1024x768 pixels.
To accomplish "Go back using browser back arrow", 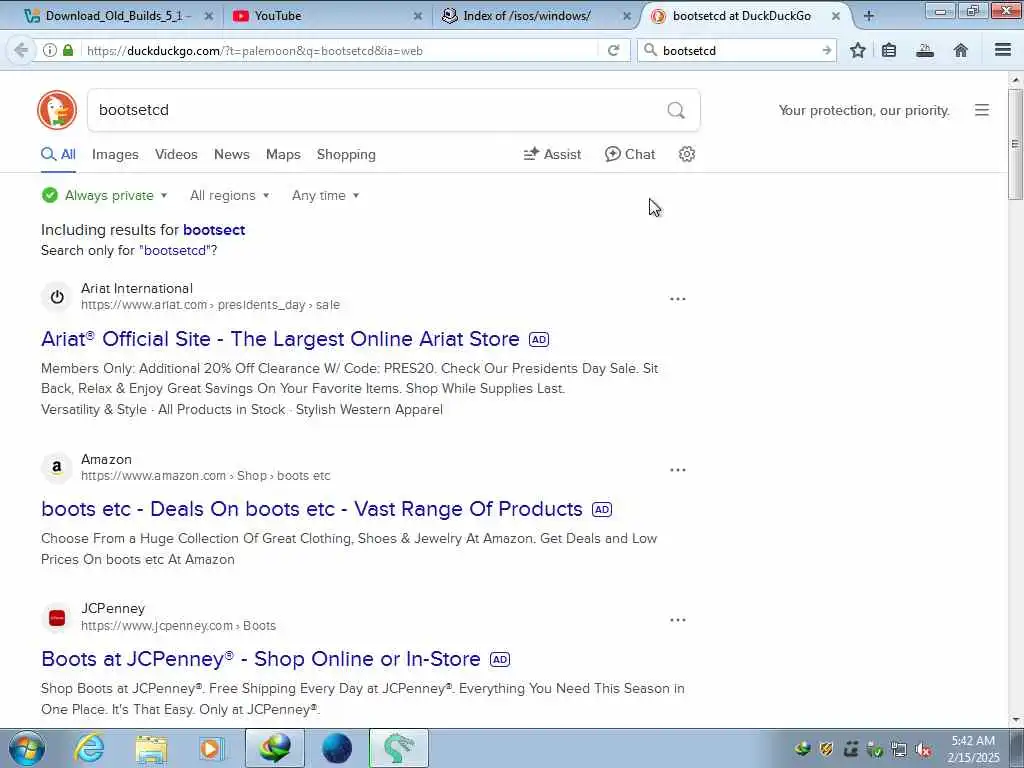I will 21,50.
